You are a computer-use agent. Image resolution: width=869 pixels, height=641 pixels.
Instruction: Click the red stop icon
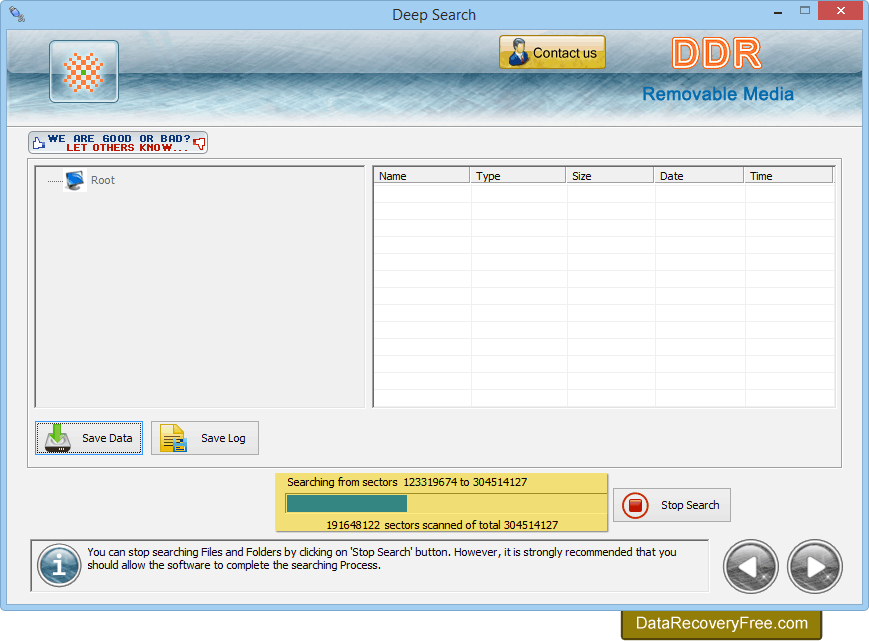[635, 505]
